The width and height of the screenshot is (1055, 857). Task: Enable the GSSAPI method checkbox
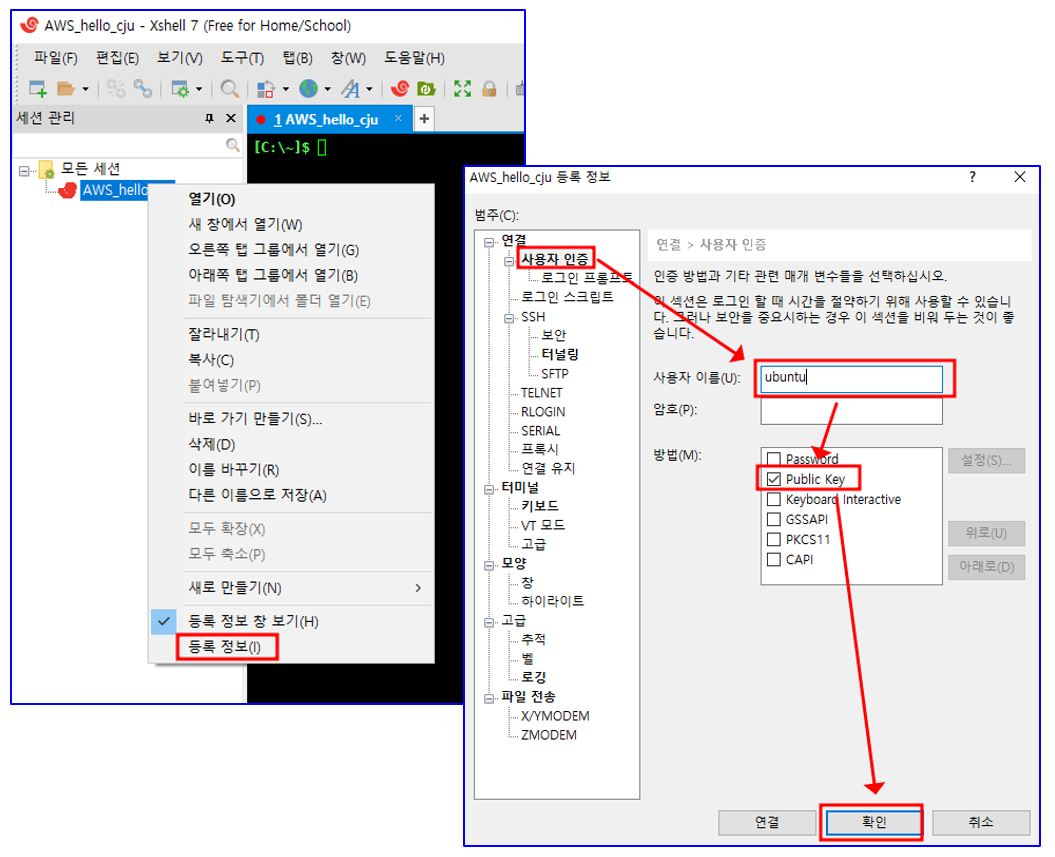[x=774, y=519]
